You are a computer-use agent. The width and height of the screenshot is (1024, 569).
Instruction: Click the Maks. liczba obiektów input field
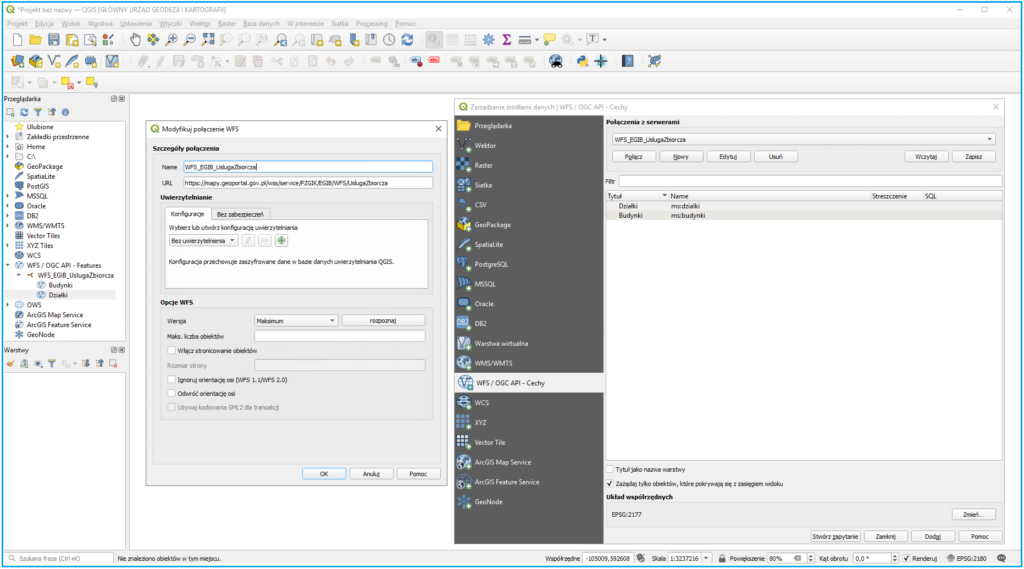(340, 336)
